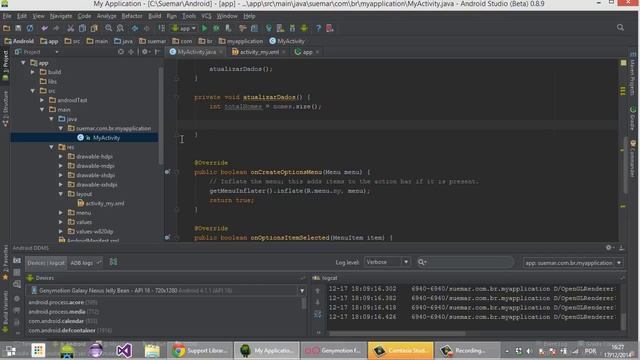This screenshot has width=640, height=360.
Task: Click the Attach debugger icon
Action: point(228,28)
